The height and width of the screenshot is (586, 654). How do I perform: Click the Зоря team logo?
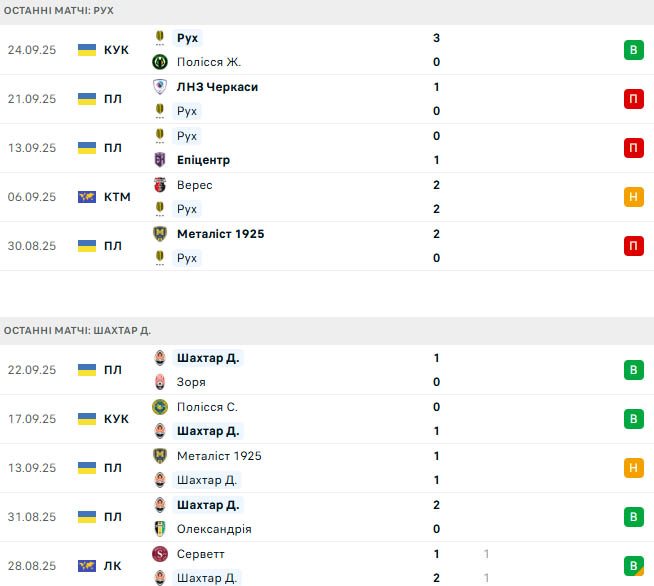(x=159, y=382)
